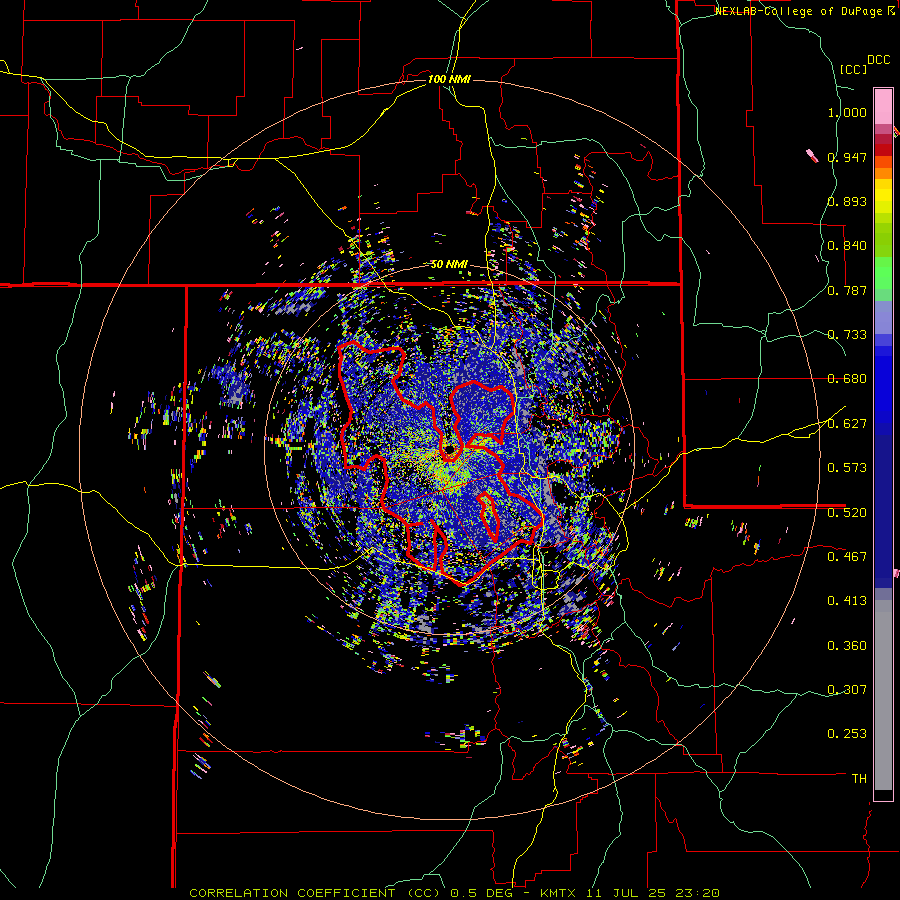Image resolution: width=900 pixels, height=900 pixels.
Task: Select the 0.307 legend value
Action: pyautogui.click(x=847, y=689)
